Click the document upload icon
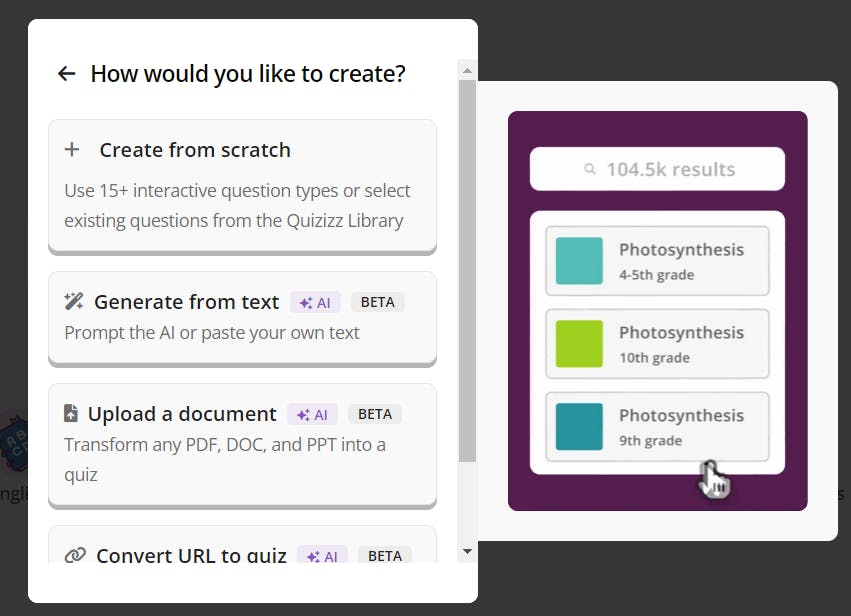851x616 pixels. click(x=71, y=413)
